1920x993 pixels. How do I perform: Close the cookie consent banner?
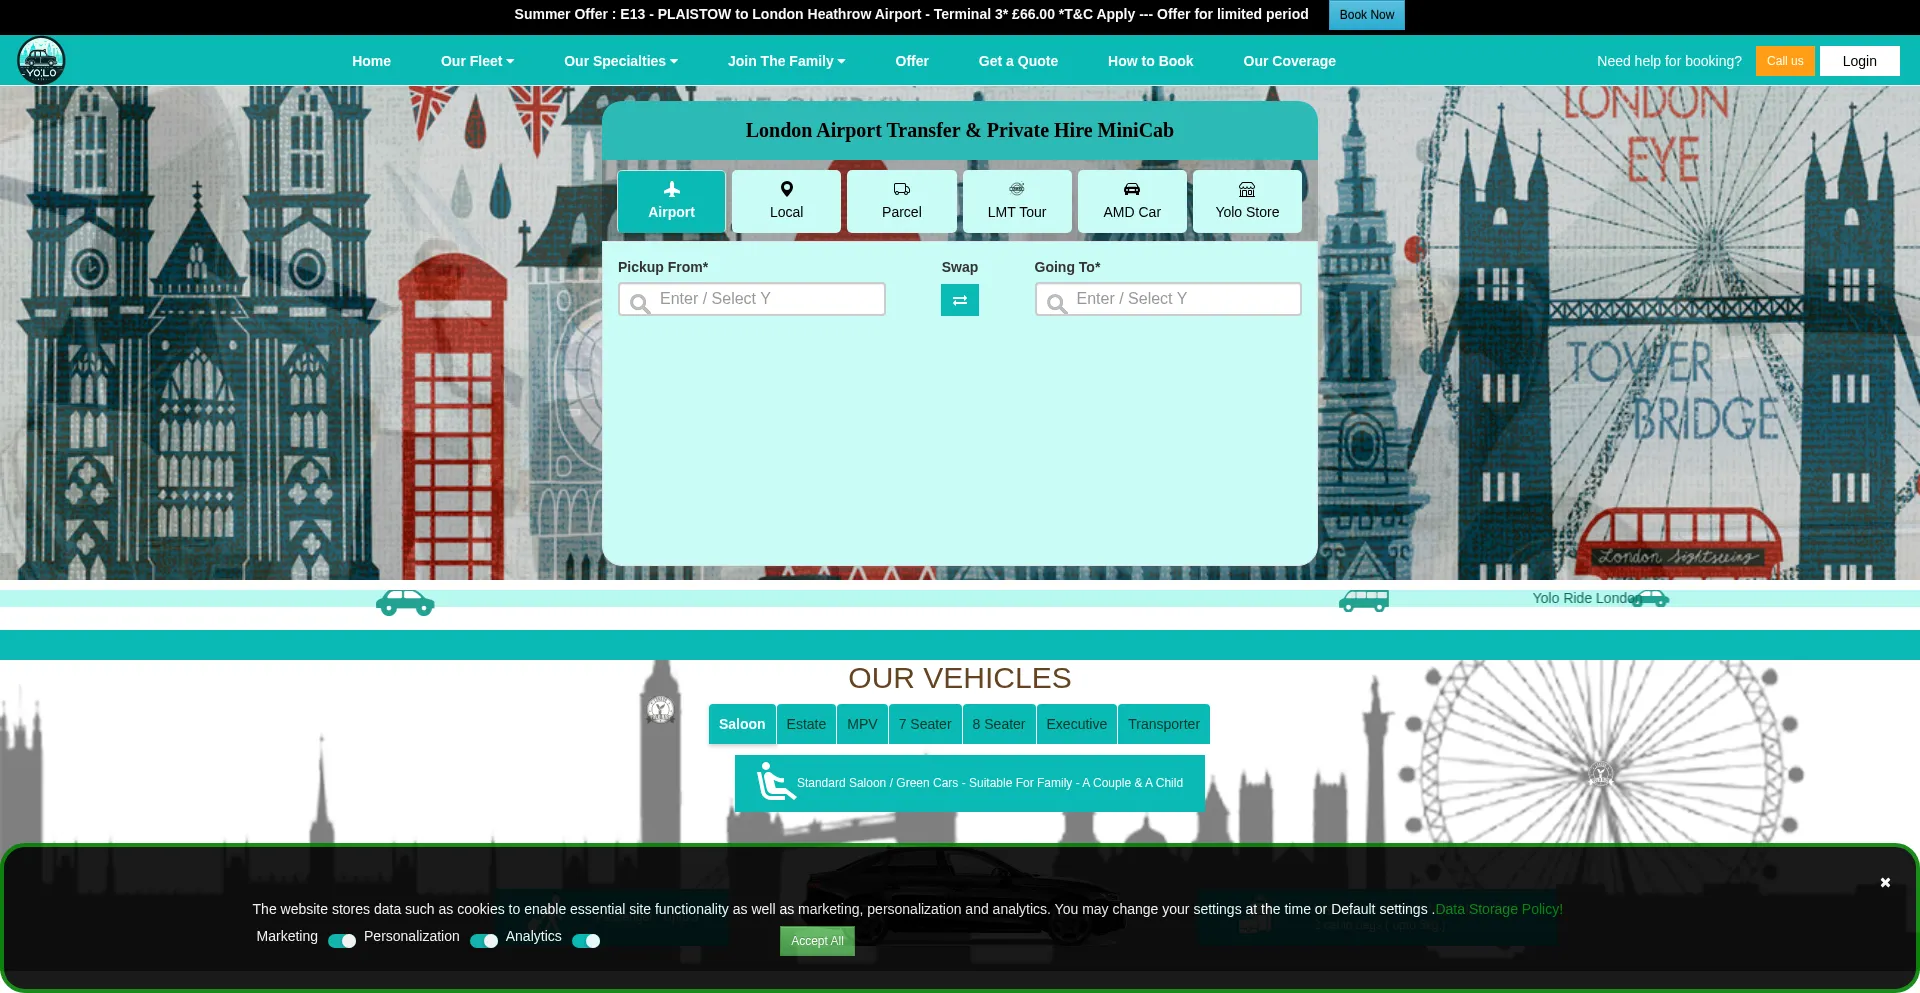(x=1885, y=883)
